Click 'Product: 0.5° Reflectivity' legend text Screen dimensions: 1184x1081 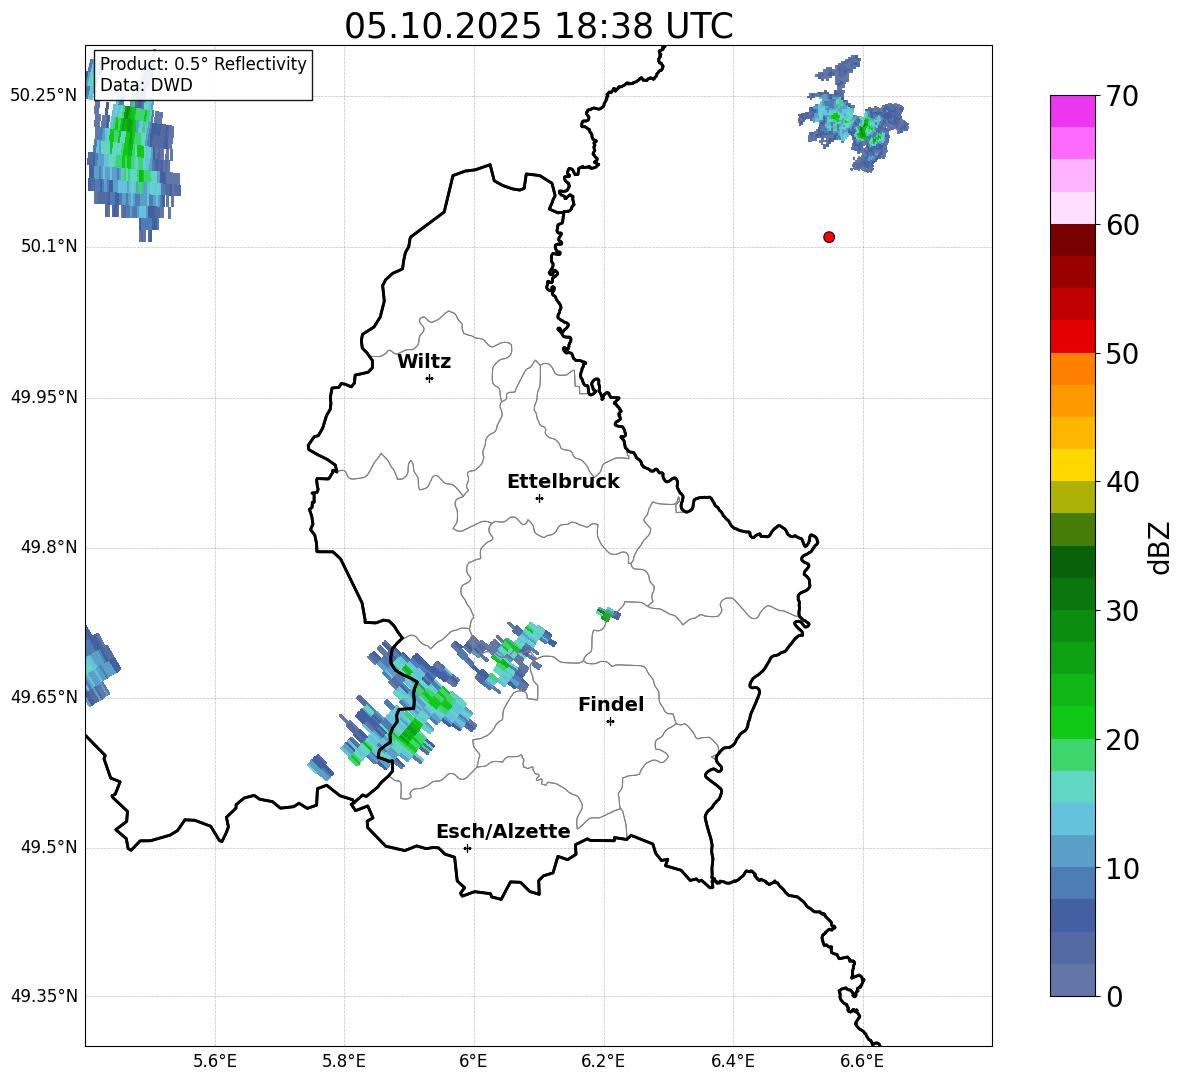tap(203, 63)
